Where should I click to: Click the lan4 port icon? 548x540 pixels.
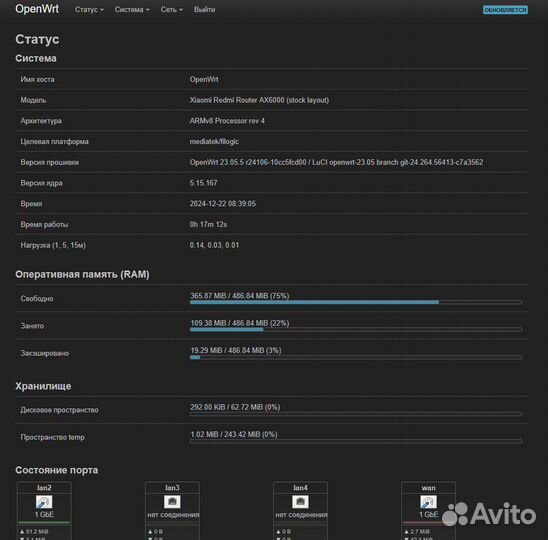click(300, 502)
